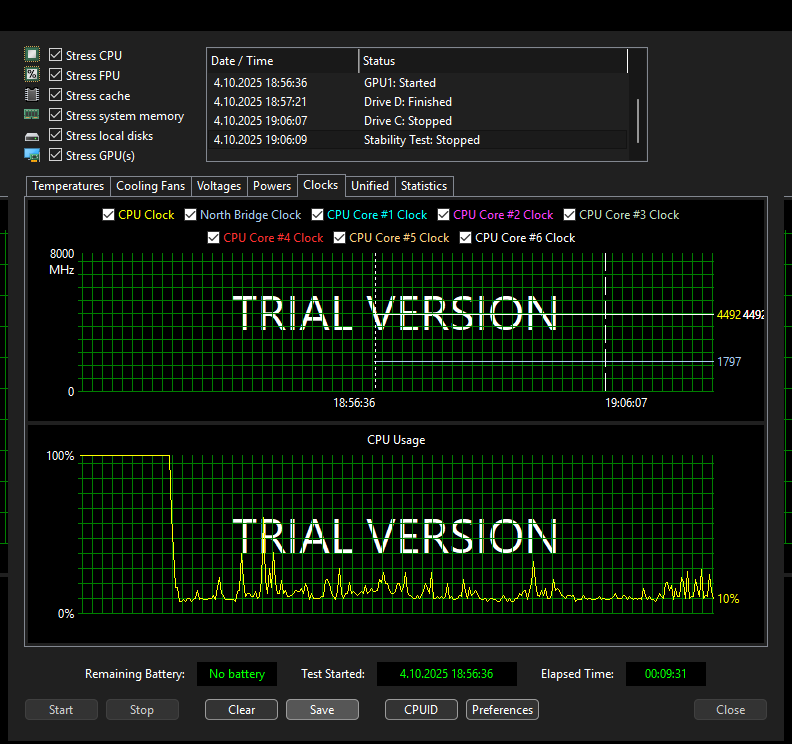Toggle CPU Core #5 Clock checkbox

point(339,237)
